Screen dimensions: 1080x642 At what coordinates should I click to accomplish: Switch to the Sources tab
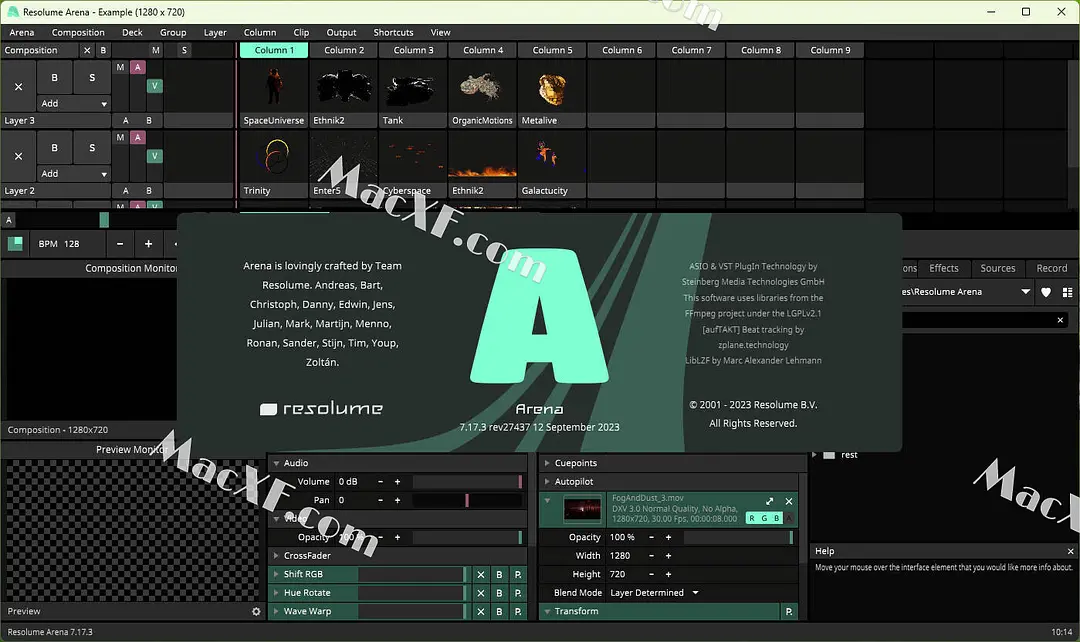pos(997,269)
